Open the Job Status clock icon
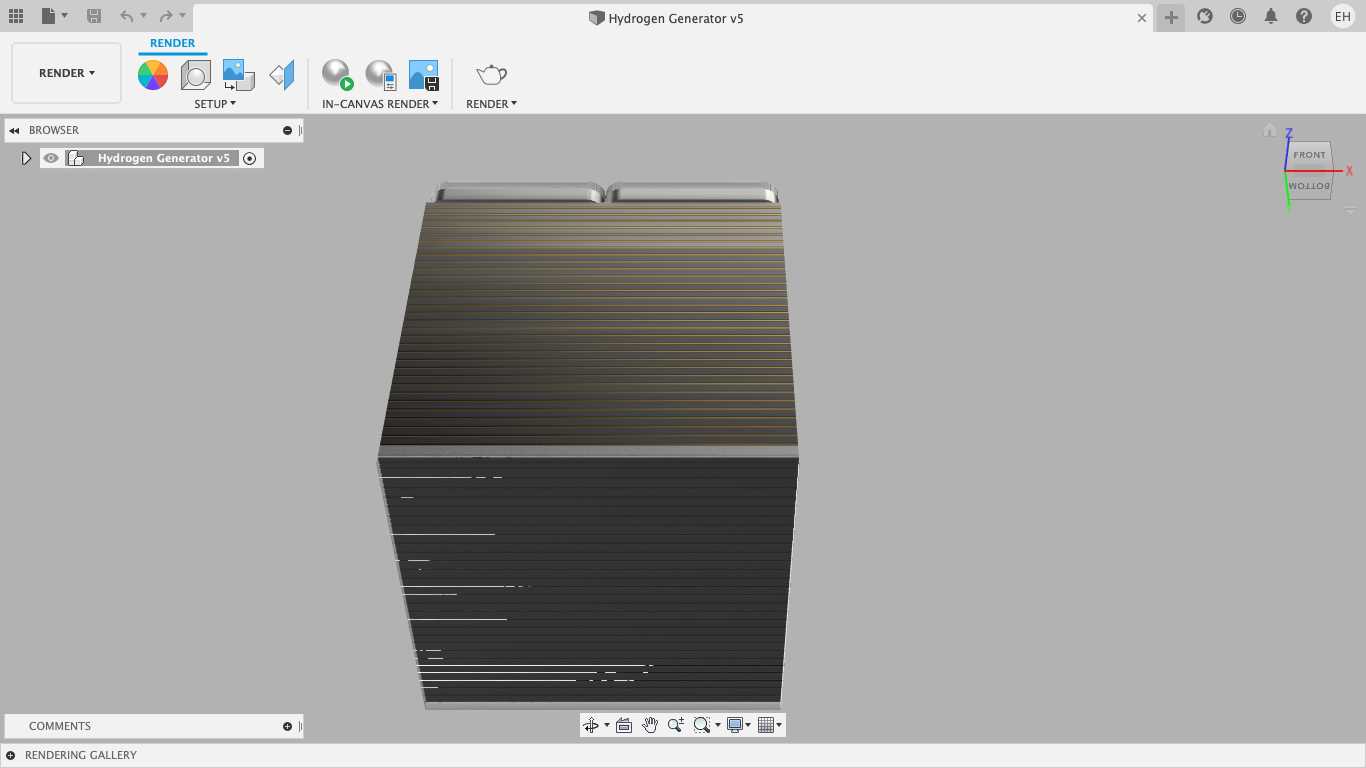Viewport: 1366px width, 768px height. pos(1238,16)
